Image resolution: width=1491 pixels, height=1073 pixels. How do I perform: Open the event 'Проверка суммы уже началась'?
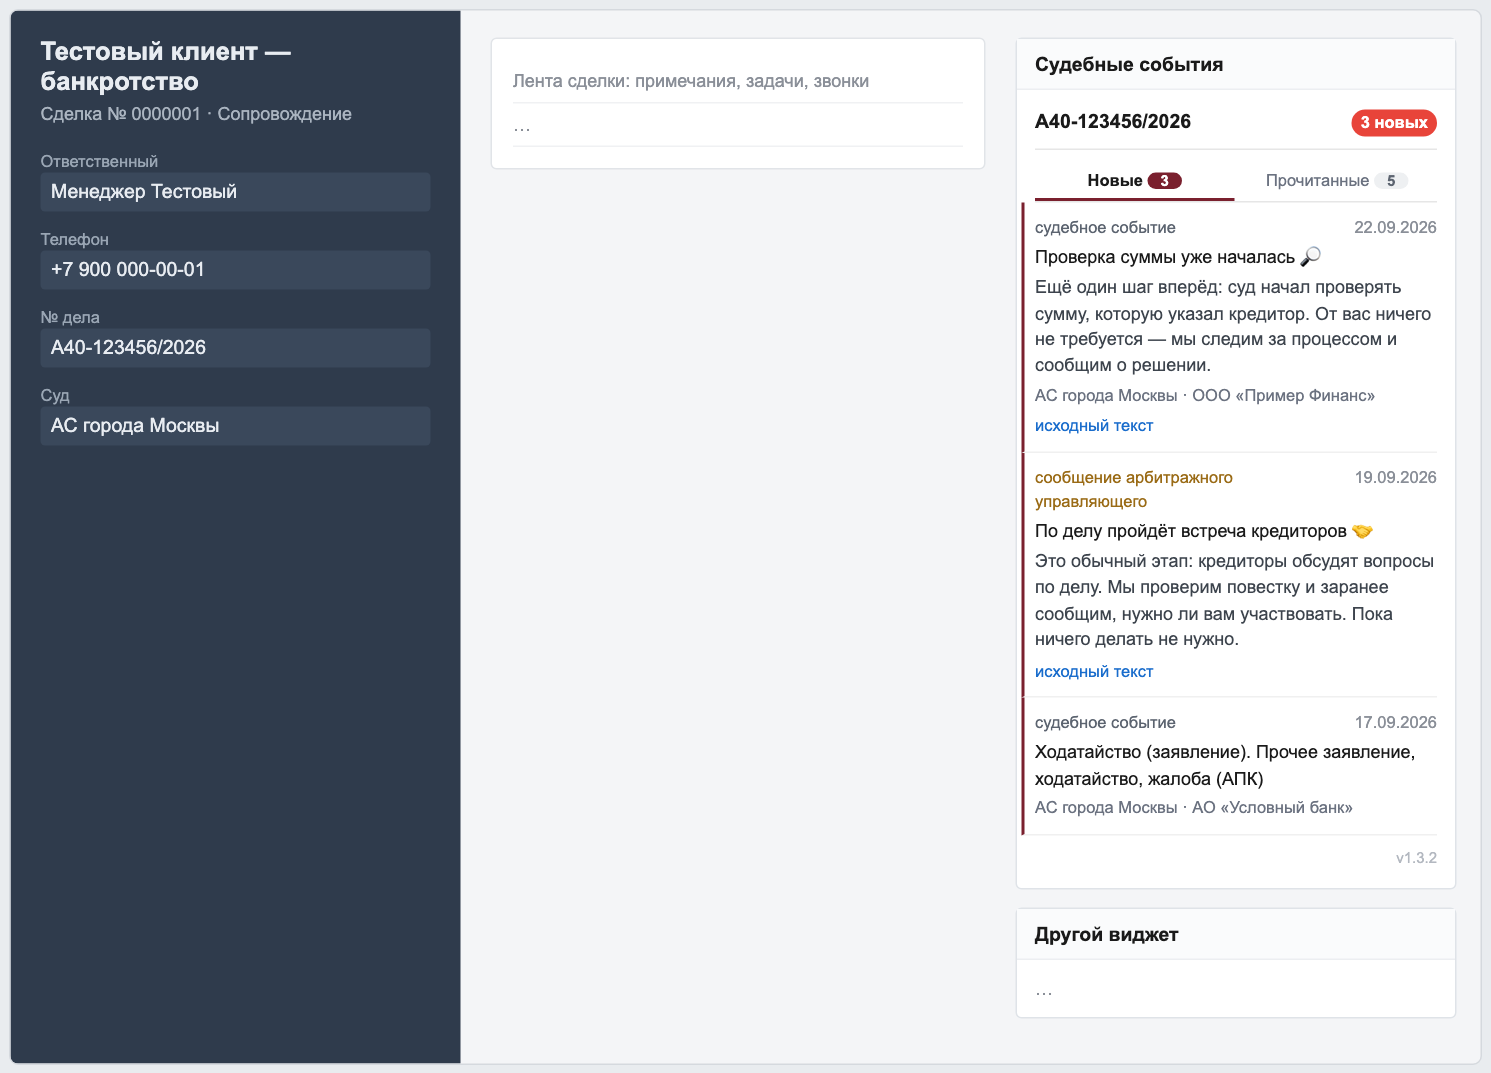(x=1165, y=257)
